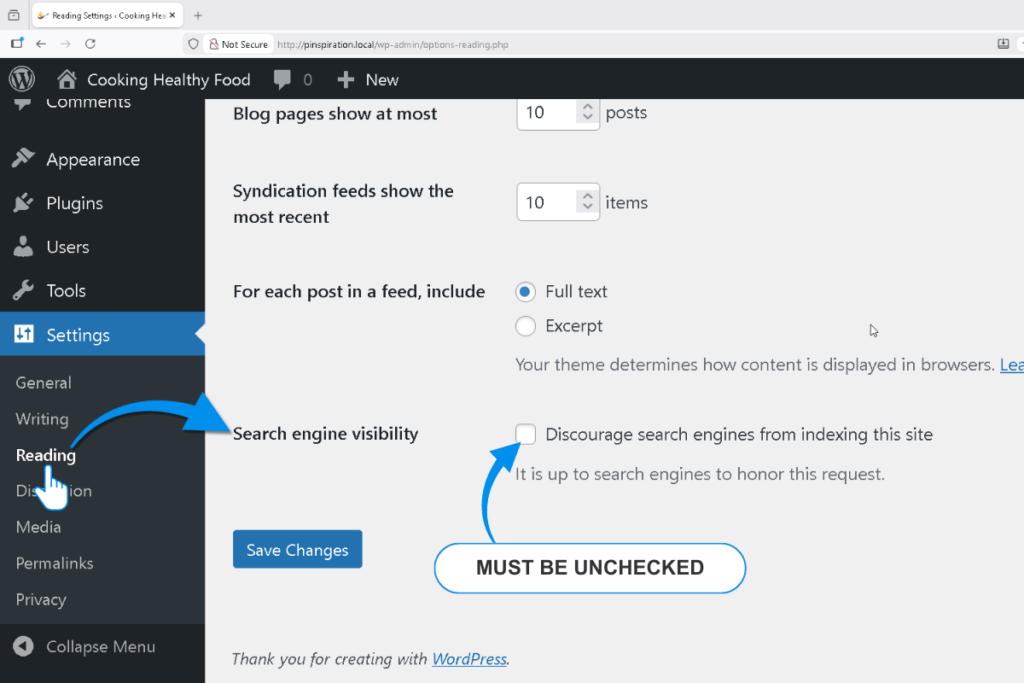Click the Users sidebar icon
The image size is (1024, 683).
(23, 246)
